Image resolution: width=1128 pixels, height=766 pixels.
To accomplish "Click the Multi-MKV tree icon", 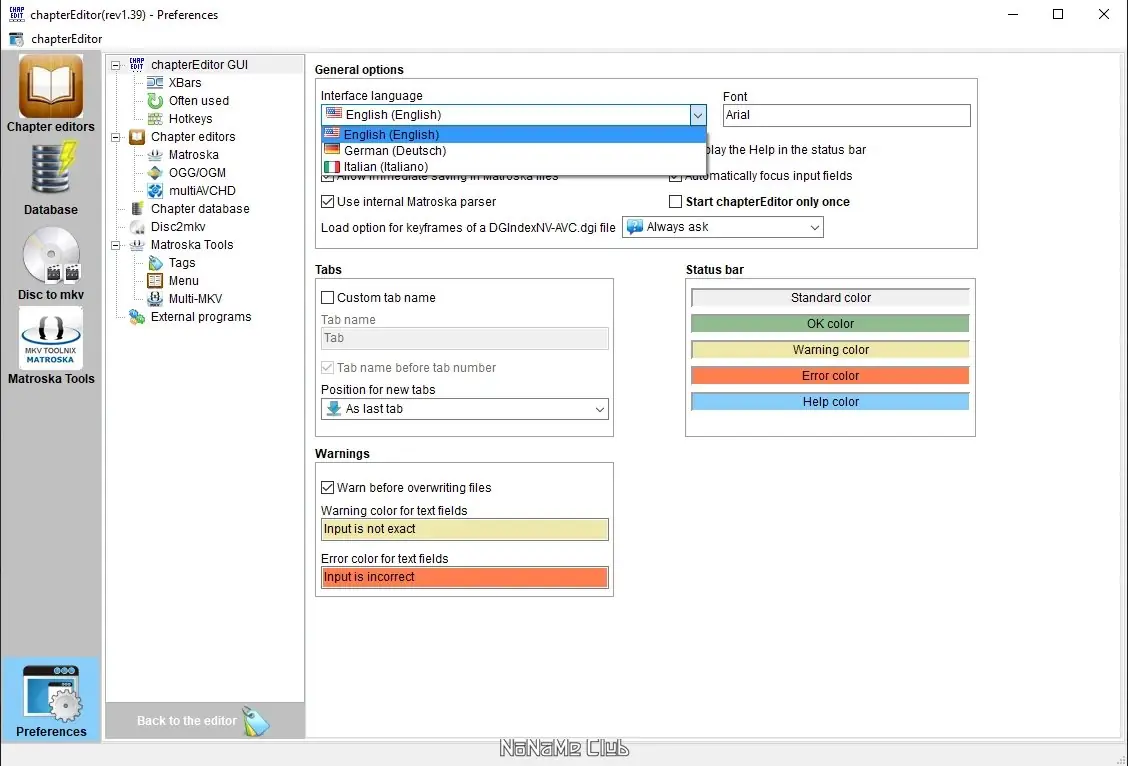I will (155, 298).
